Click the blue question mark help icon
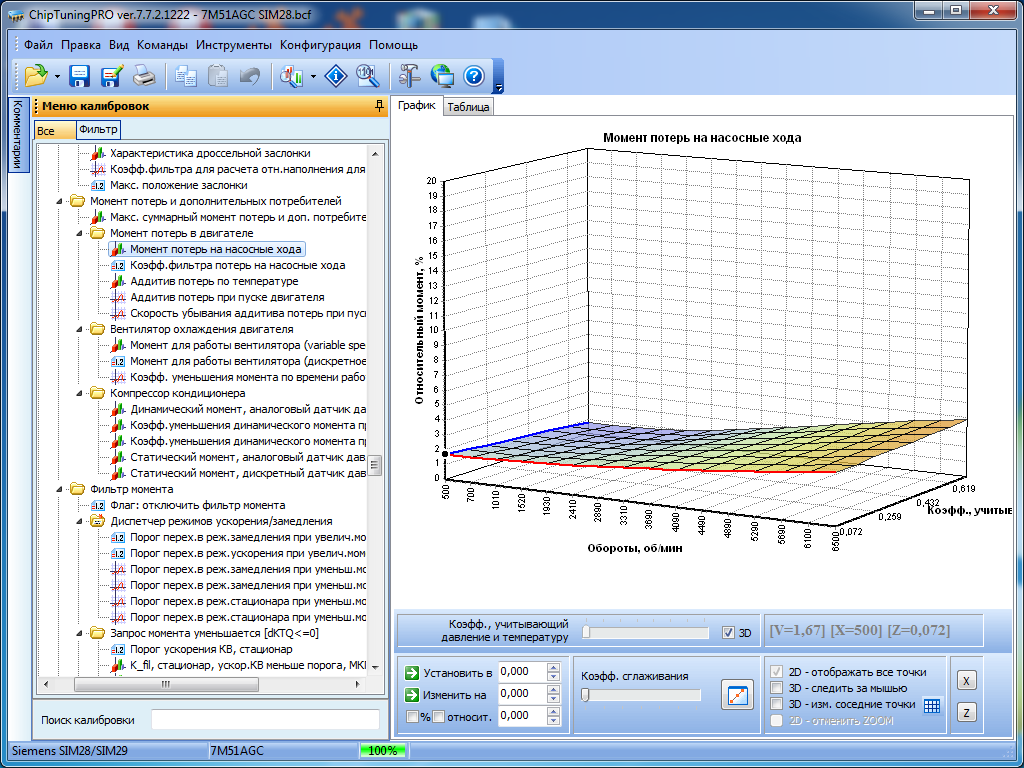This screenshot has width=1024, height=768. (474, 76)
